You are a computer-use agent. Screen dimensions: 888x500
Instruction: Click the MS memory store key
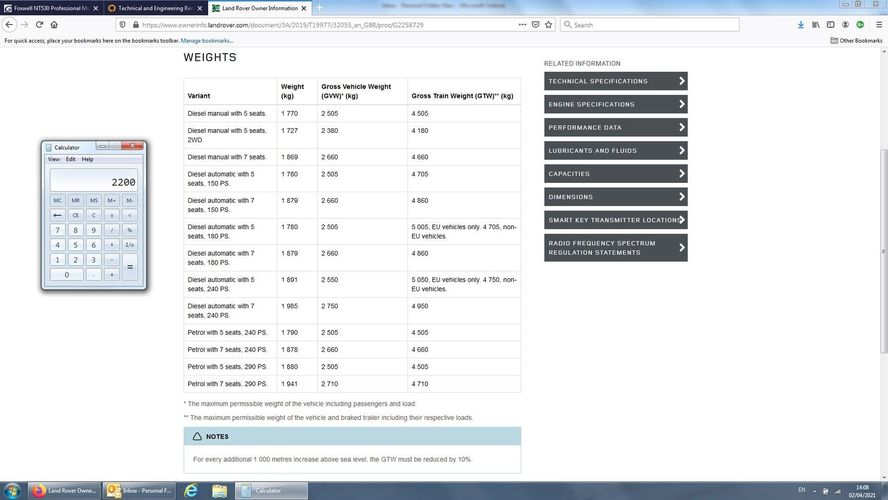click(x=93, y=200)
